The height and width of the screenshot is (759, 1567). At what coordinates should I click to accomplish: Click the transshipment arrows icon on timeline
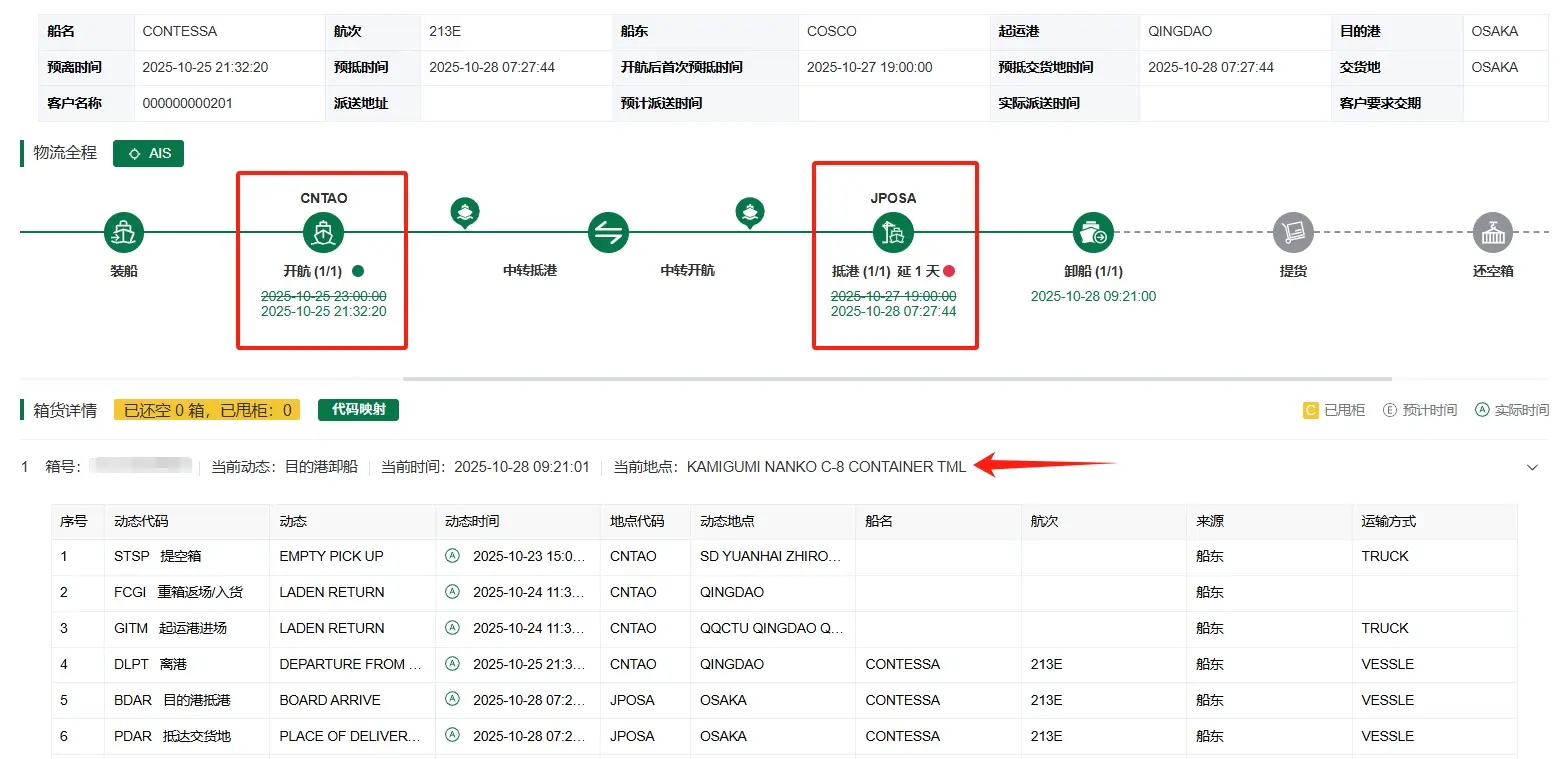point(608,233)
